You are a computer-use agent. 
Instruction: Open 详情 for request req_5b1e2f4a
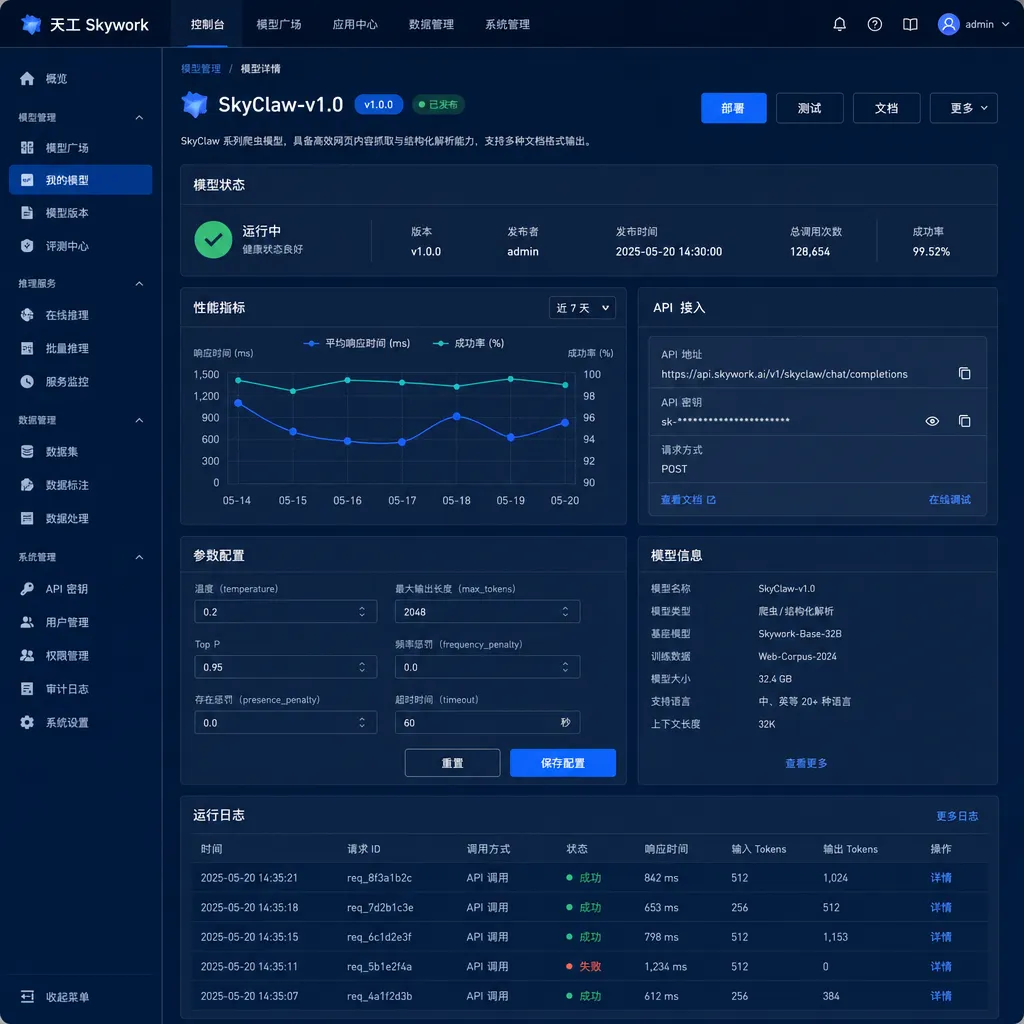[x=940, y=967]
